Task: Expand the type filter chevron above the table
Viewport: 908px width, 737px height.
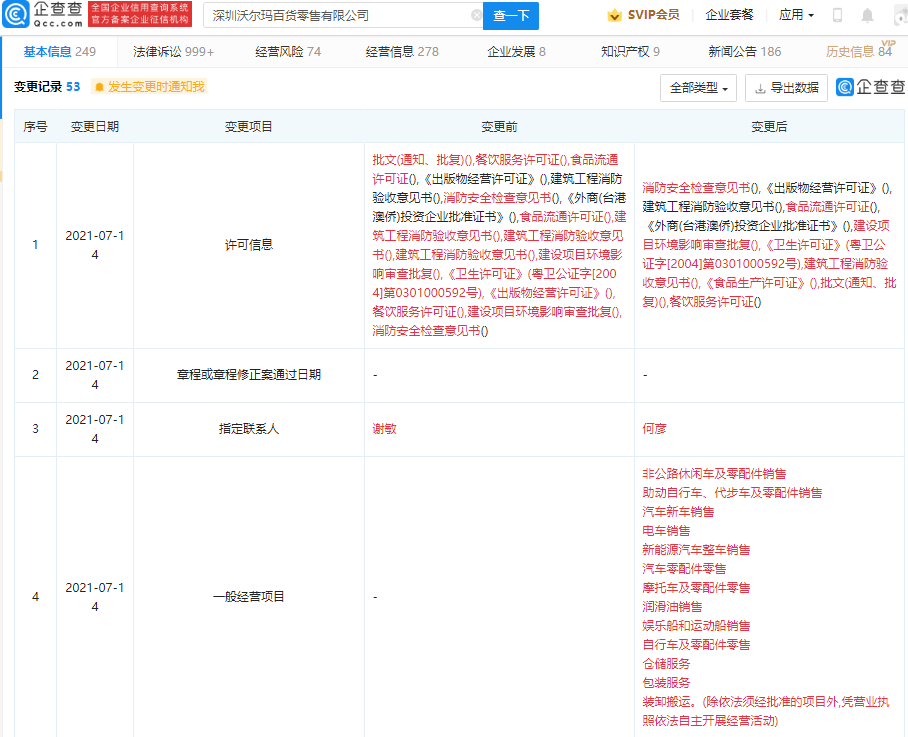Action: click(725, 89)
